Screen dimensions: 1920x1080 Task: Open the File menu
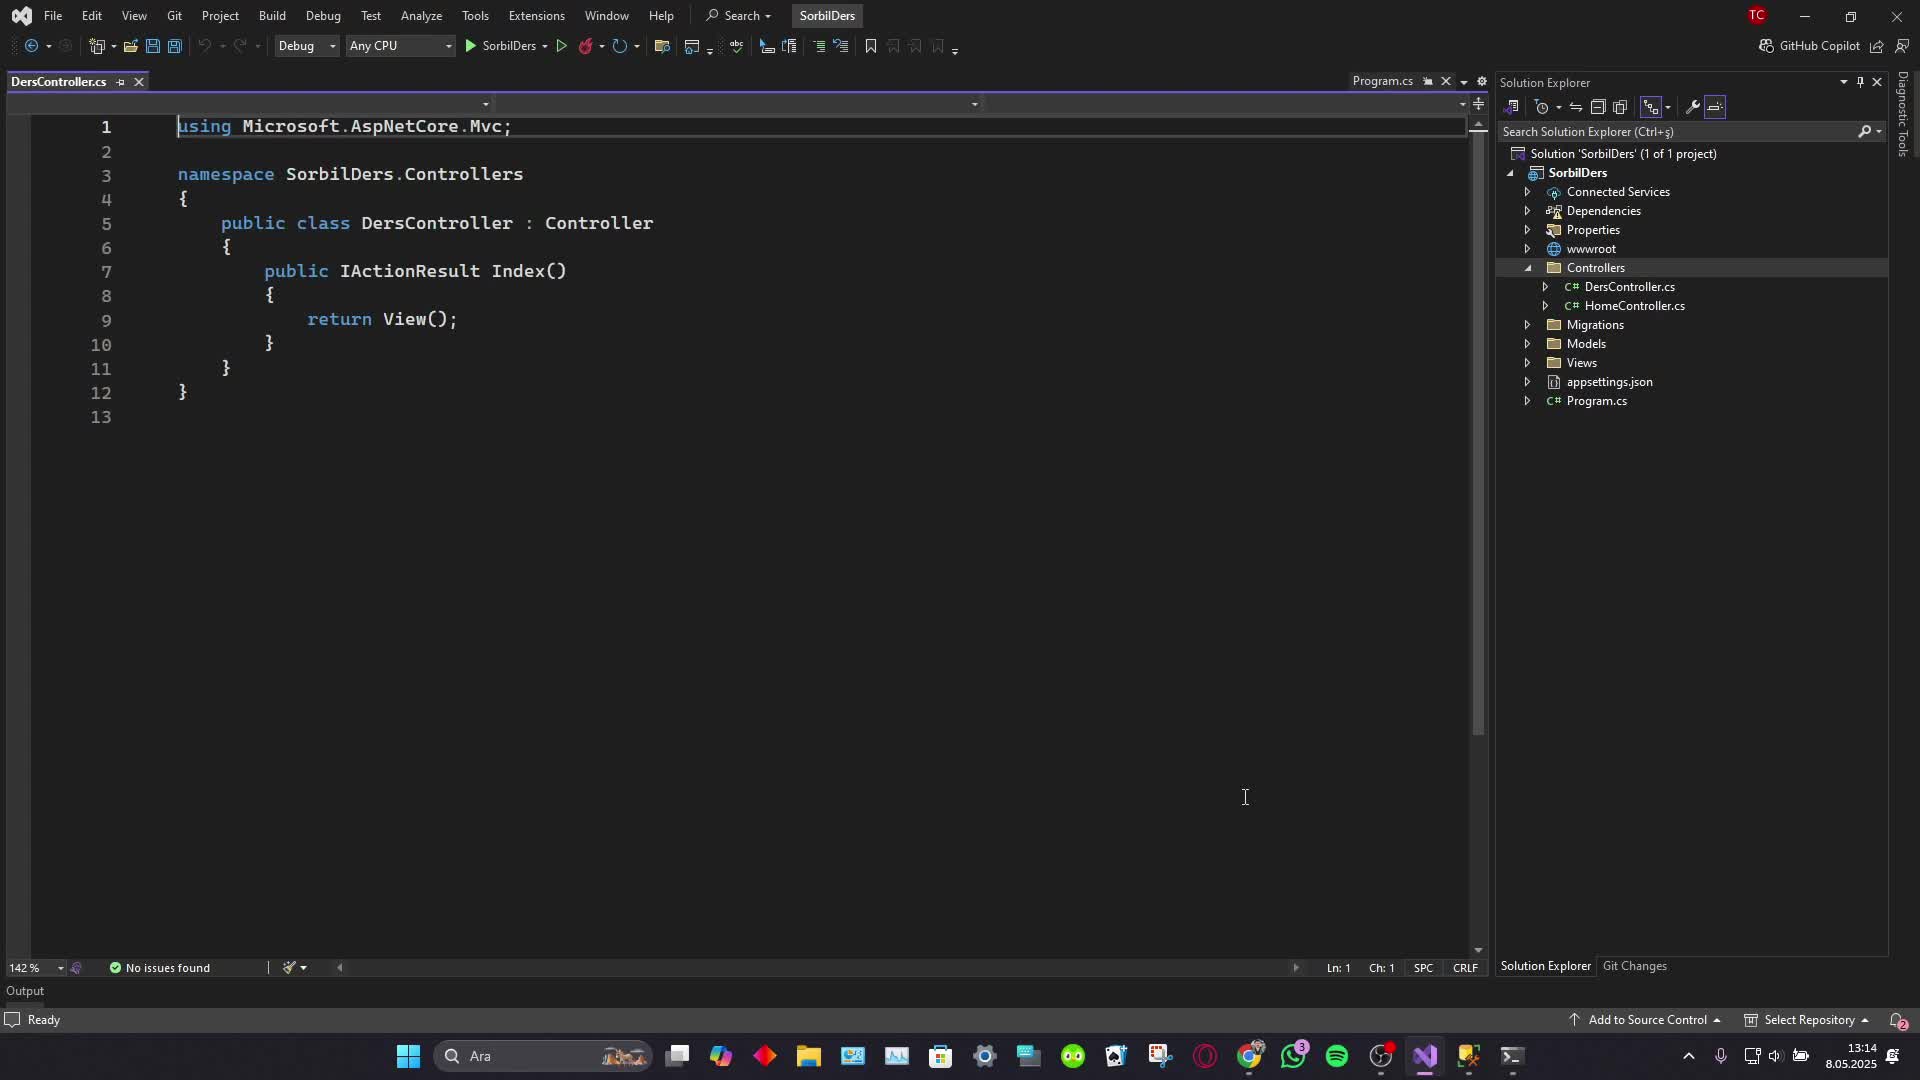pyautogui.click(x=53, y=16)
